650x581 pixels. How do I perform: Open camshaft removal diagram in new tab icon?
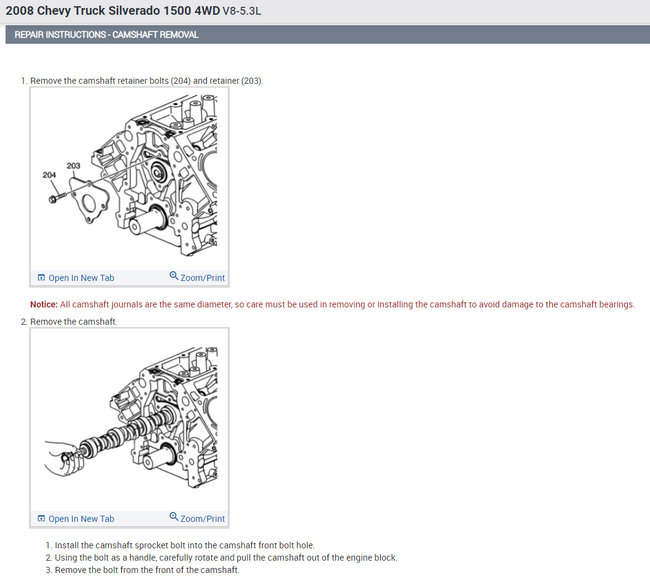(41, 518)
